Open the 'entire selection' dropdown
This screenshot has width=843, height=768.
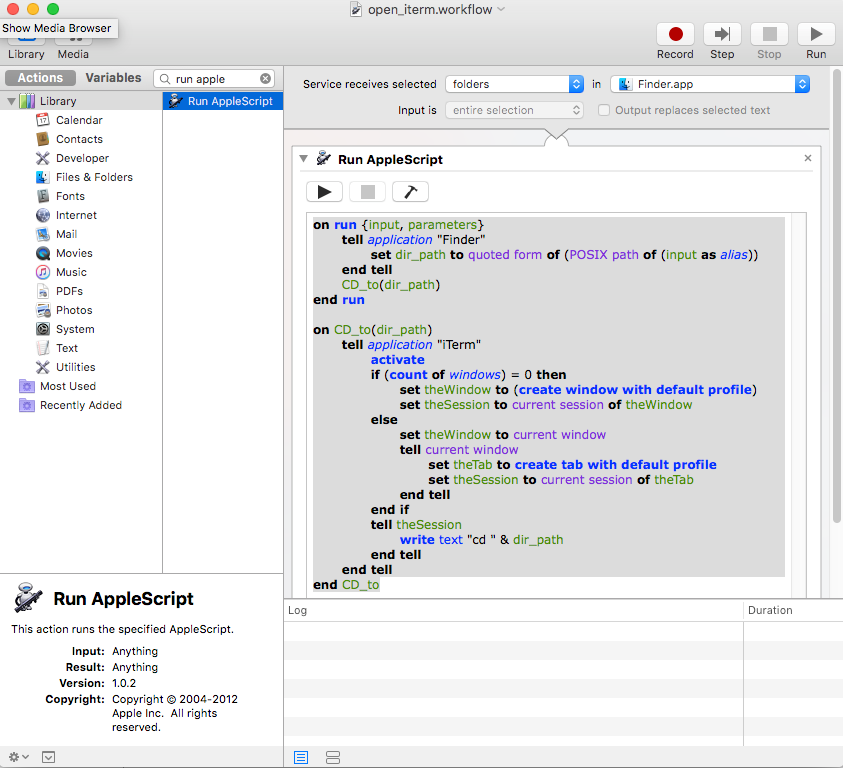(515, 110)
